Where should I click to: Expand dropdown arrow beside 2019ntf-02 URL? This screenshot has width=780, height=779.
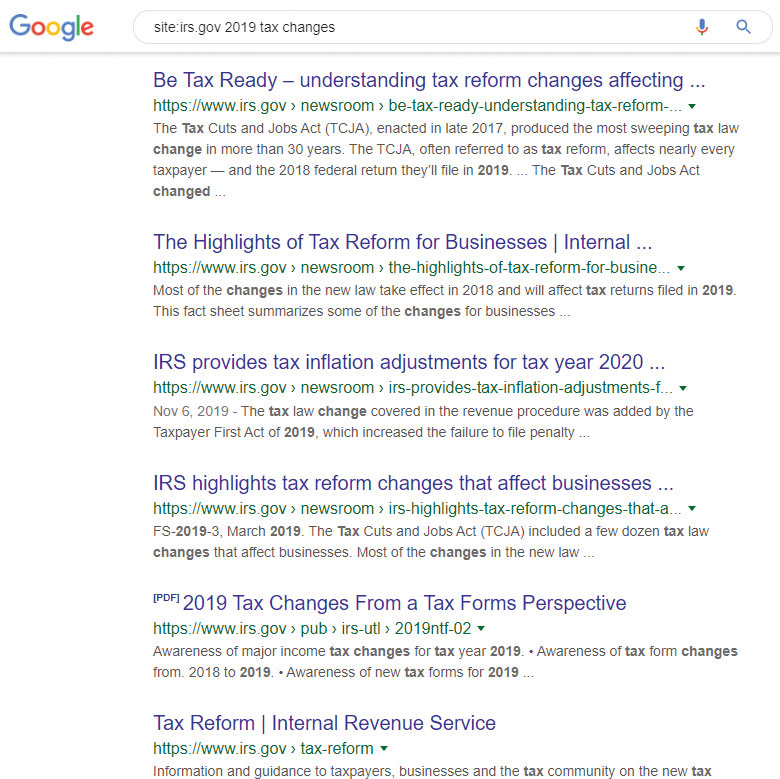coord(481,629)
